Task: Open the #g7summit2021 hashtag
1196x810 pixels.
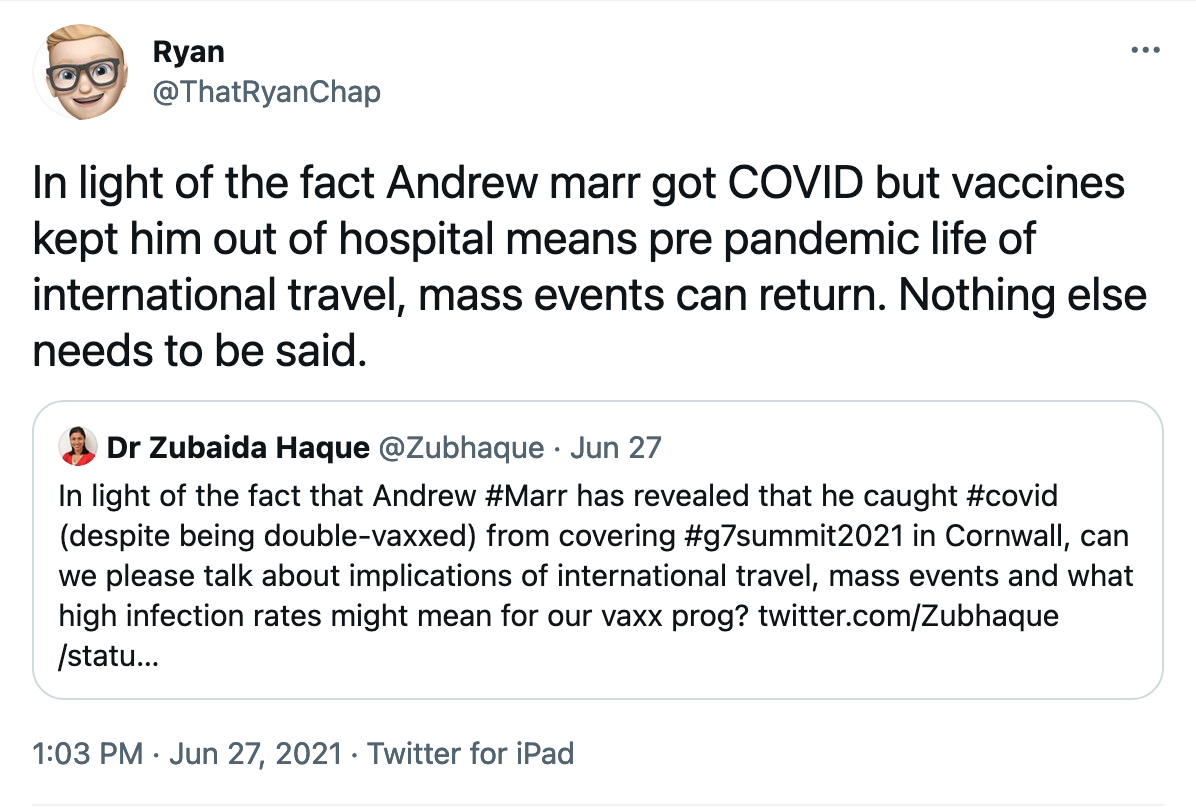Action: pos(794,536)
